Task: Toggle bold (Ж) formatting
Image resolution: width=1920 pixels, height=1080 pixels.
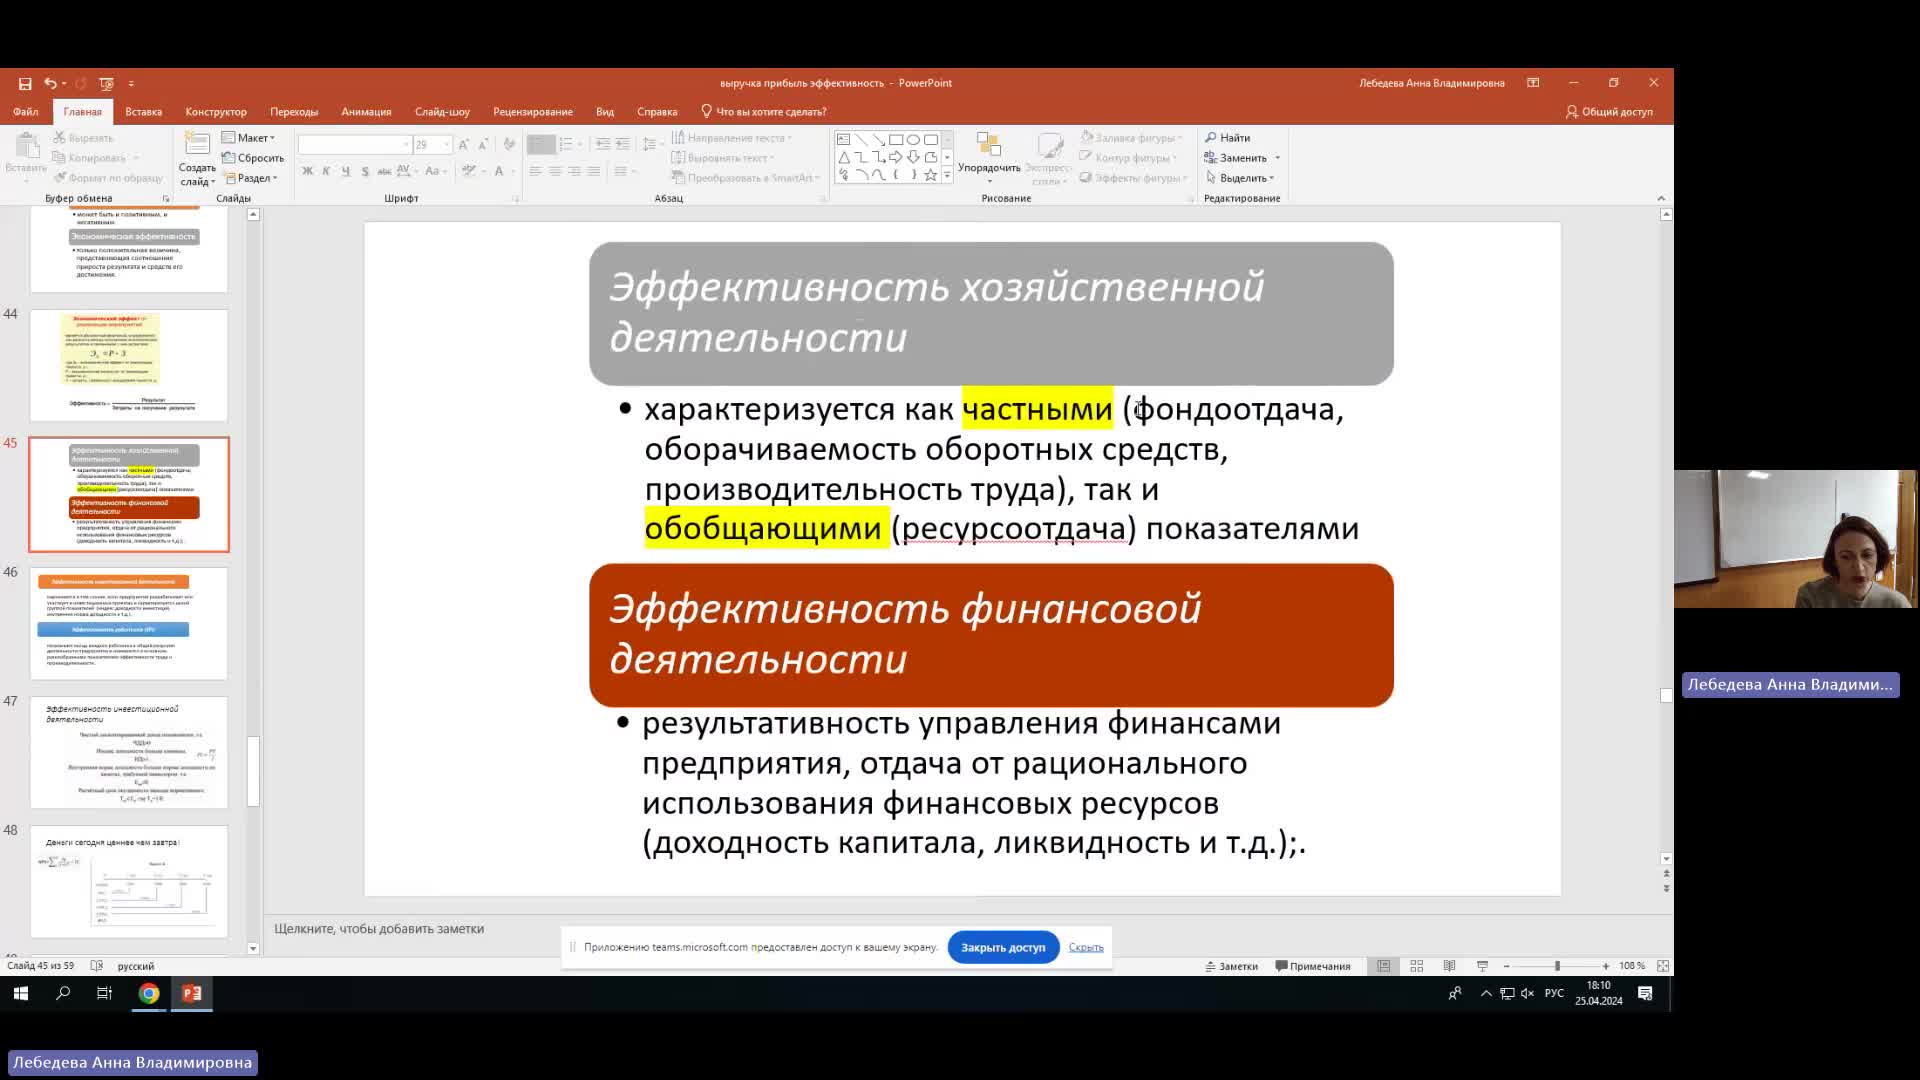Action: tap(307, 171)
